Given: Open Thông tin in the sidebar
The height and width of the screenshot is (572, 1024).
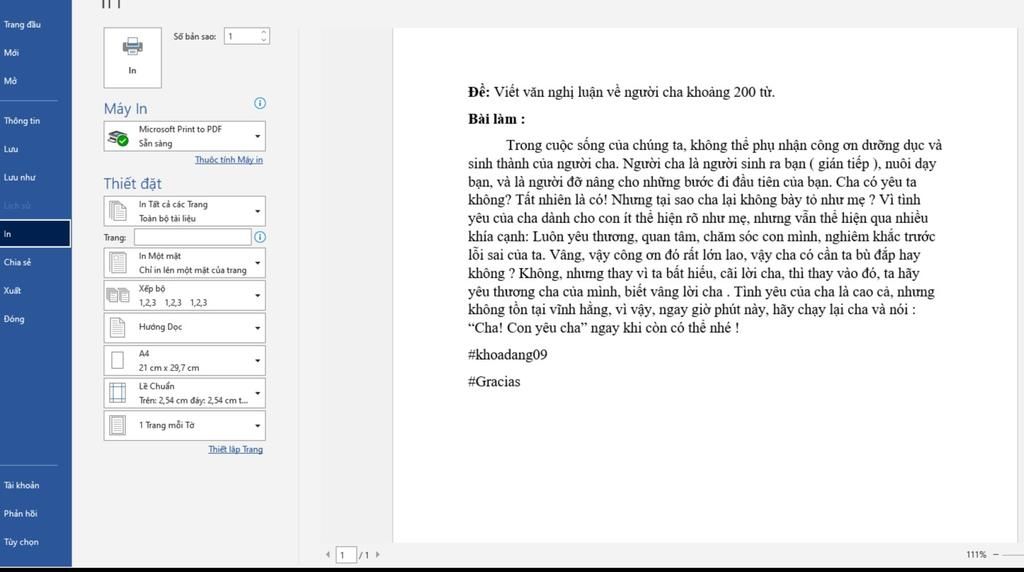Looking at the screenshot, I should (x=22, y=121).
